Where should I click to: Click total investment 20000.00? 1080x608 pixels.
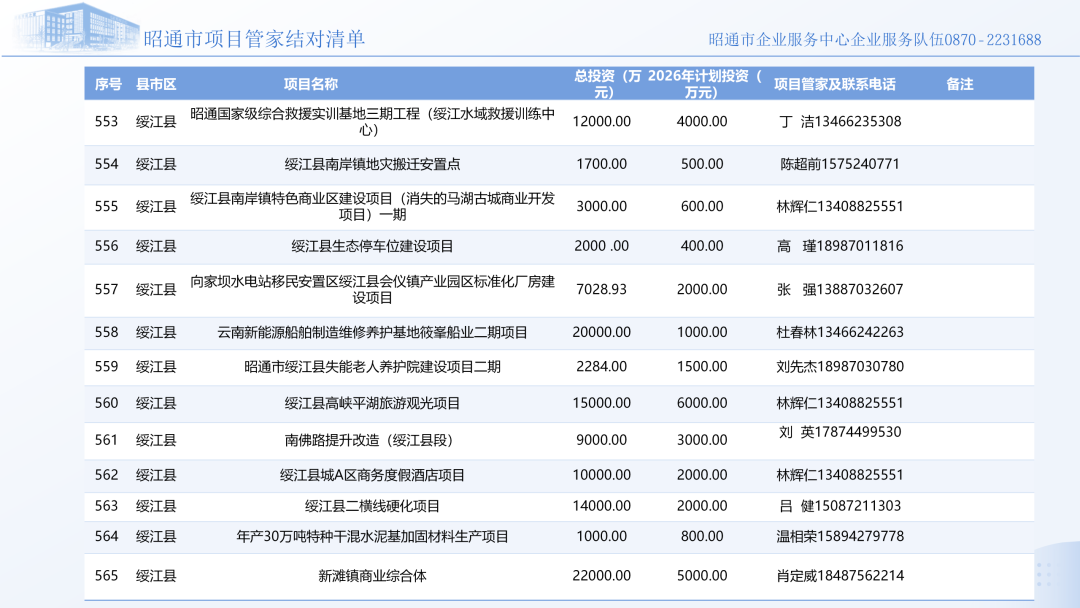point(601,333)
